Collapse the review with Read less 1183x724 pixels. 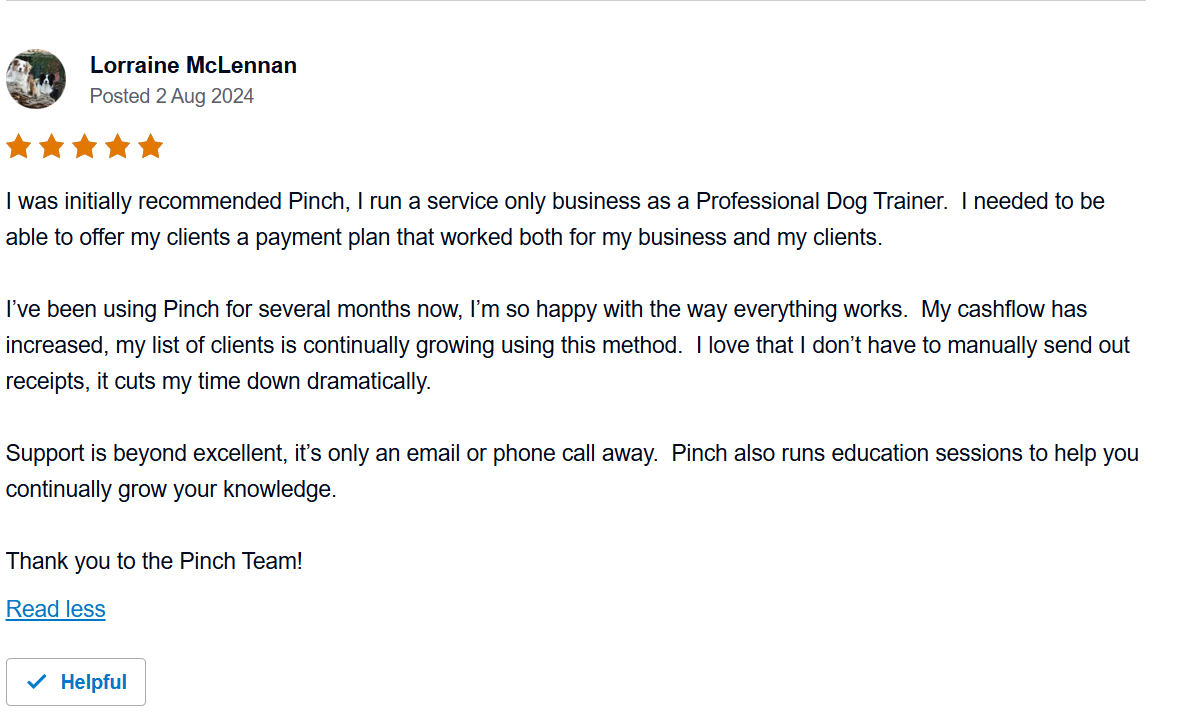point(56,609)
